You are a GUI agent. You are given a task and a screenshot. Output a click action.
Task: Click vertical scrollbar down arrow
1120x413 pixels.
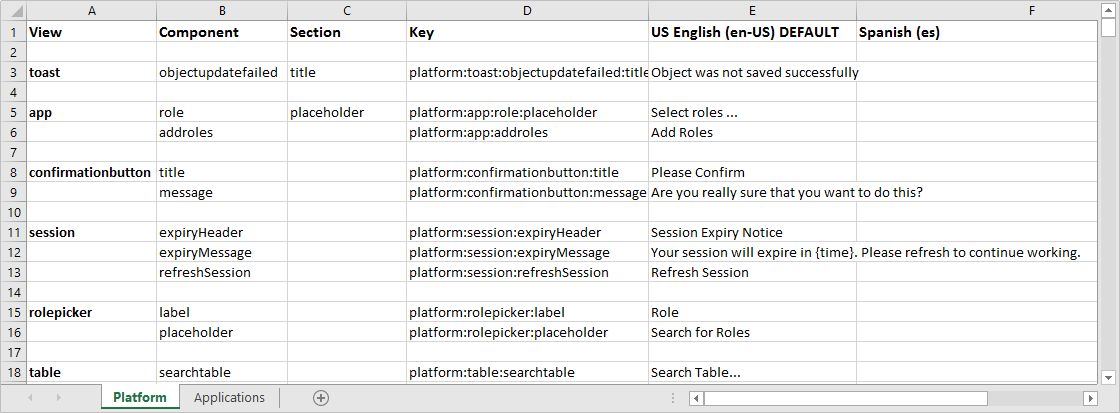pos(1108,377)
